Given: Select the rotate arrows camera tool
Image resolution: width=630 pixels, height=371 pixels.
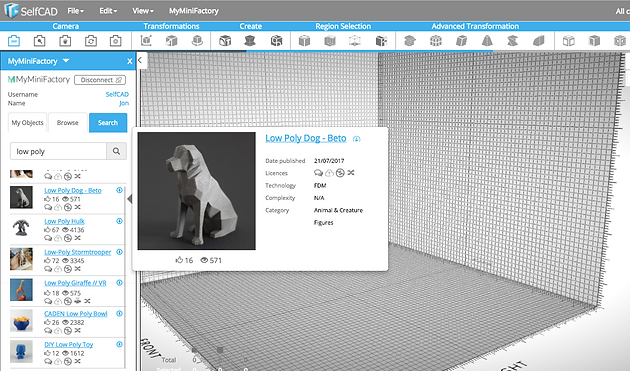Looking at the screenshot, I should pyautogui.click(x=91, y=41).
